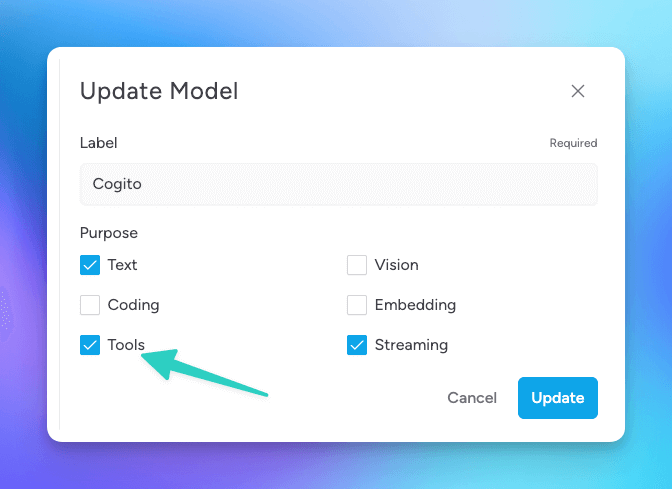Viewport: 672px width, 489px height.
Task: Select the "Coding" label text
Action: [133, 305]
